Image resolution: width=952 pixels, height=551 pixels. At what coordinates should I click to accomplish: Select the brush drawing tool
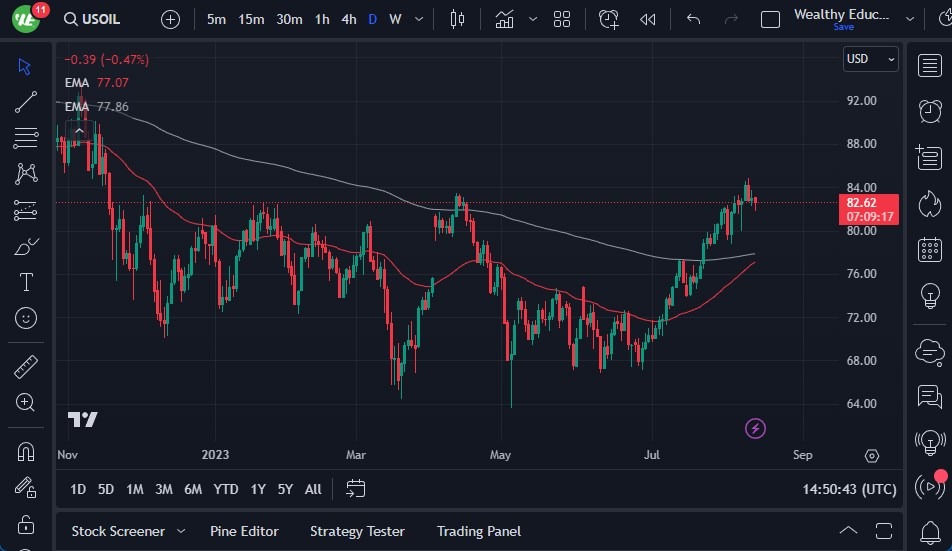[x=26, y=246]
